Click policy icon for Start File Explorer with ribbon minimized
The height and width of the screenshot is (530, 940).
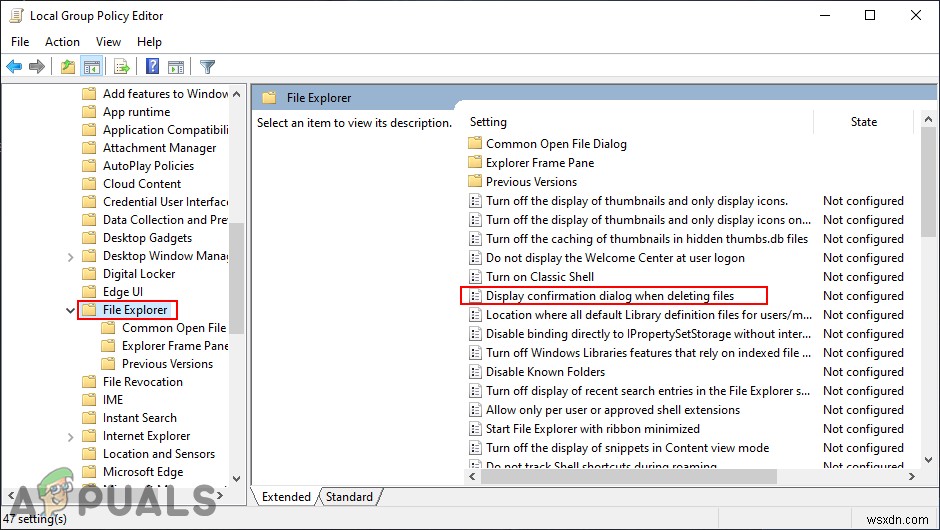[x=475, y=429]
